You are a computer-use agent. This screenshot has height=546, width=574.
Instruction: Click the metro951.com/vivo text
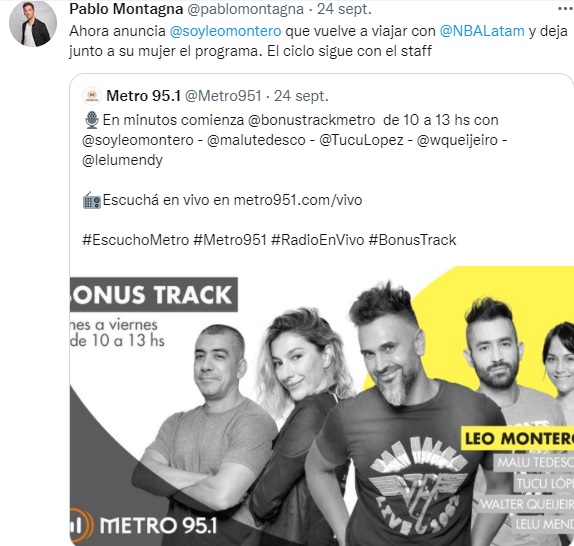[298, 200]
